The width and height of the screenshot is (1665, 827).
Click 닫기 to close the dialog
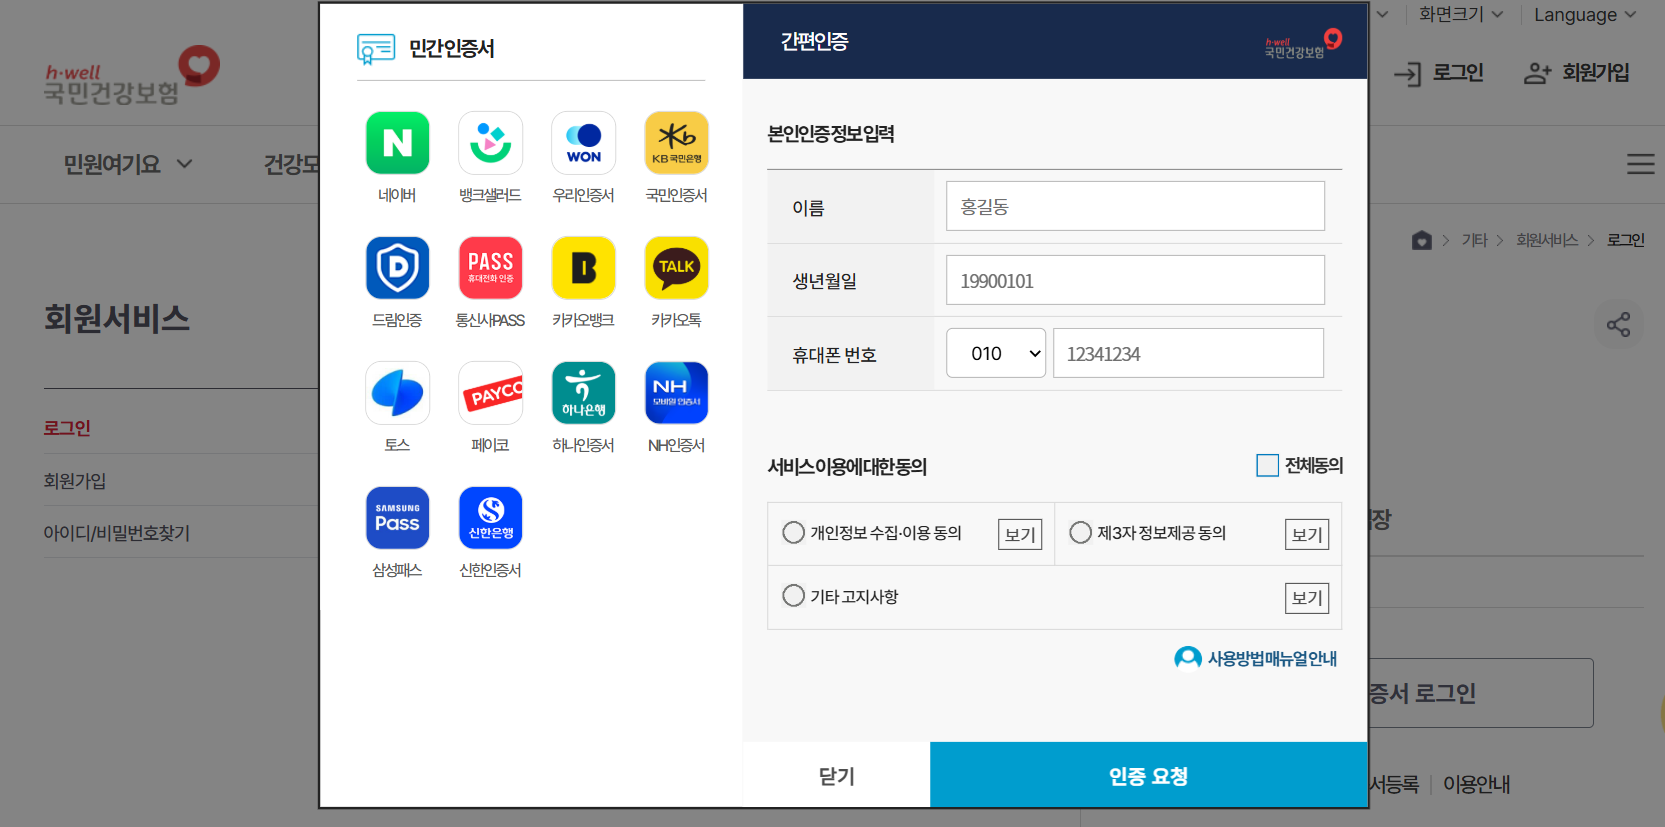pos(837,775)
